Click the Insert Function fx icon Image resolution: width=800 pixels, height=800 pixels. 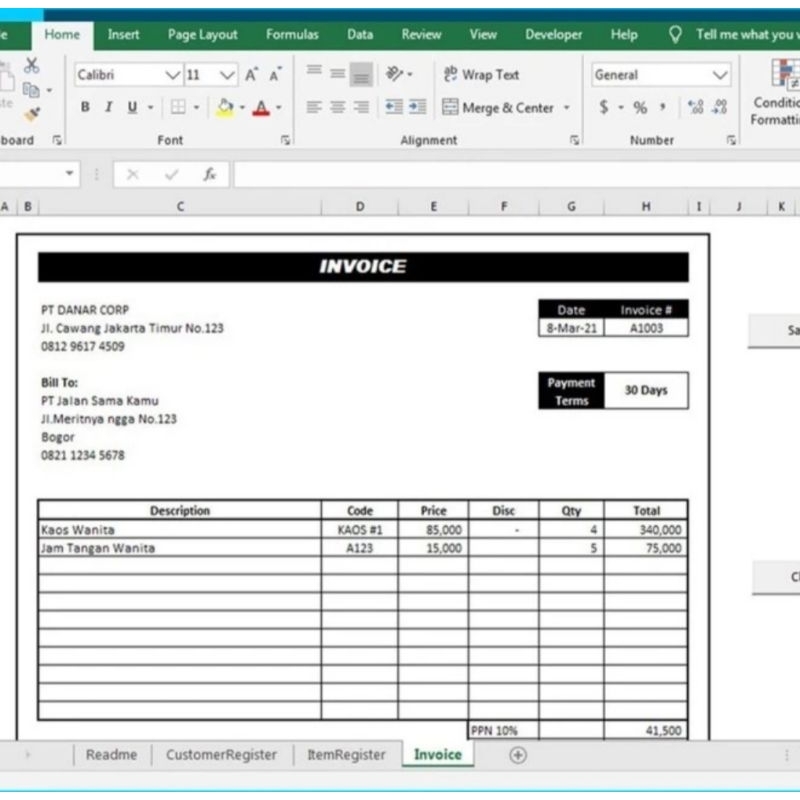pyautogui.click(x=209, y=174)
